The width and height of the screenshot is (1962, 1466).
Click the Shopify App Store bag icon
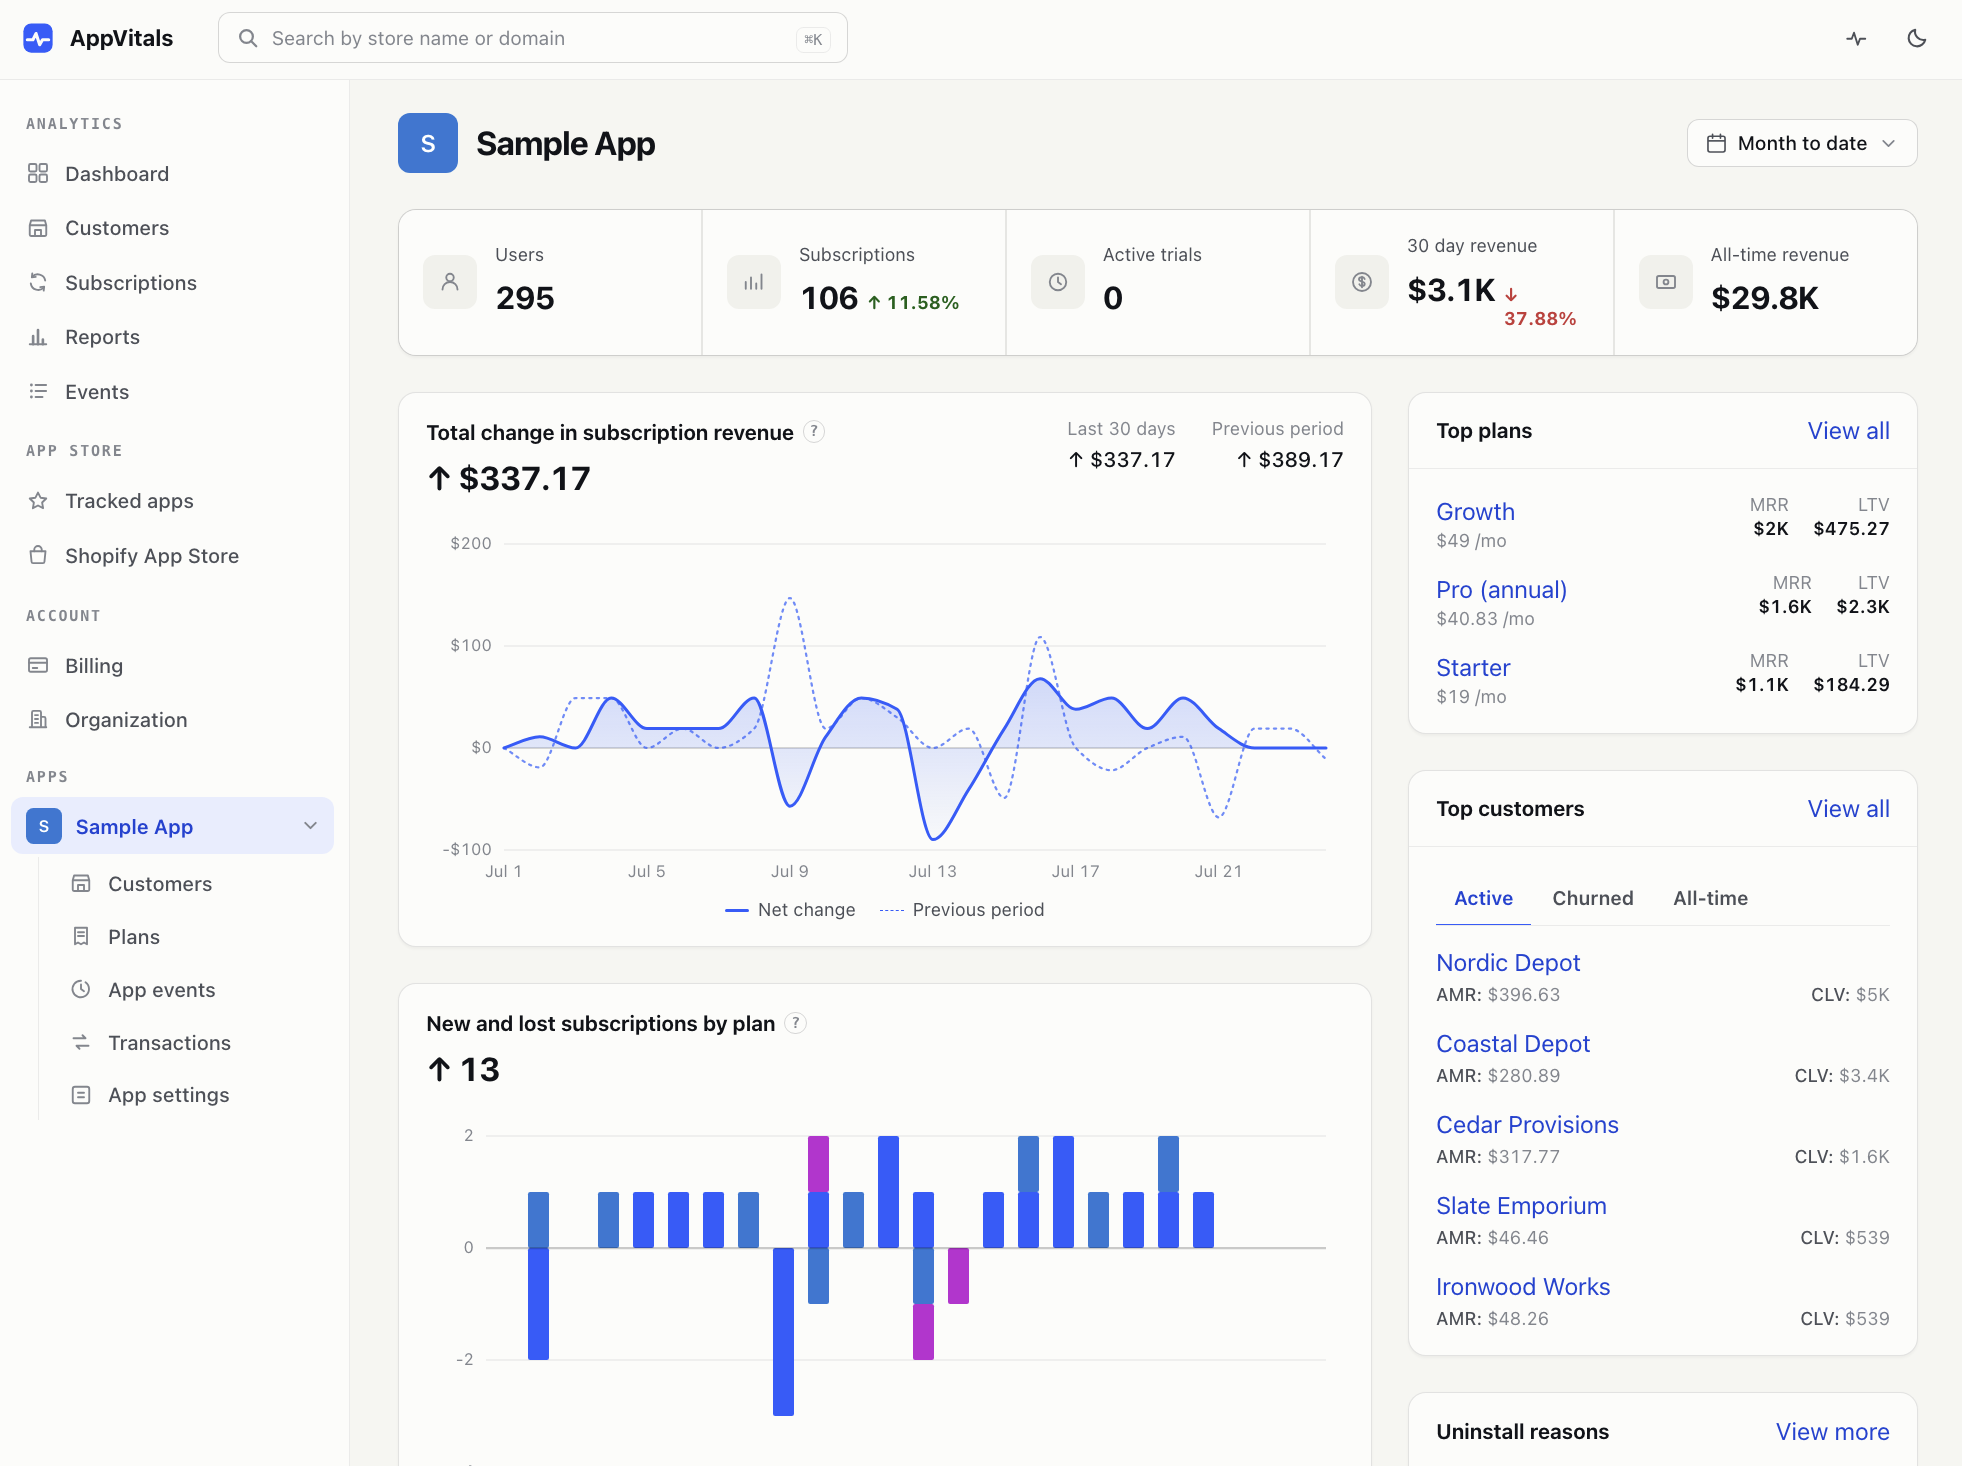click(38, 556)
